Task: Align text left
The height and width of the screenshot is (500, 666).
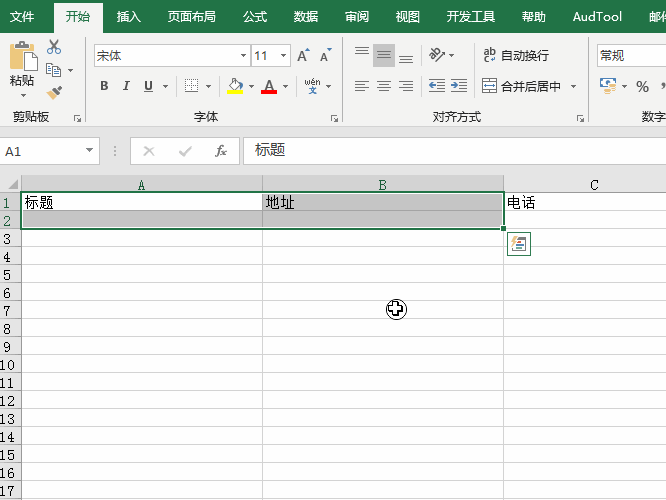Action: click(362, 86)
